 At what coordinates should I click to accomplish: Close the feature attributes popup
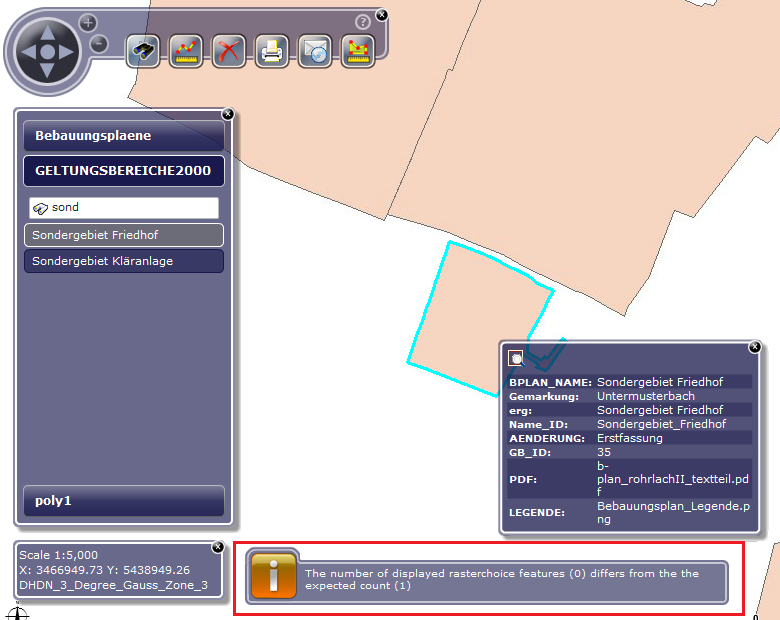click(x=755, y=346)
